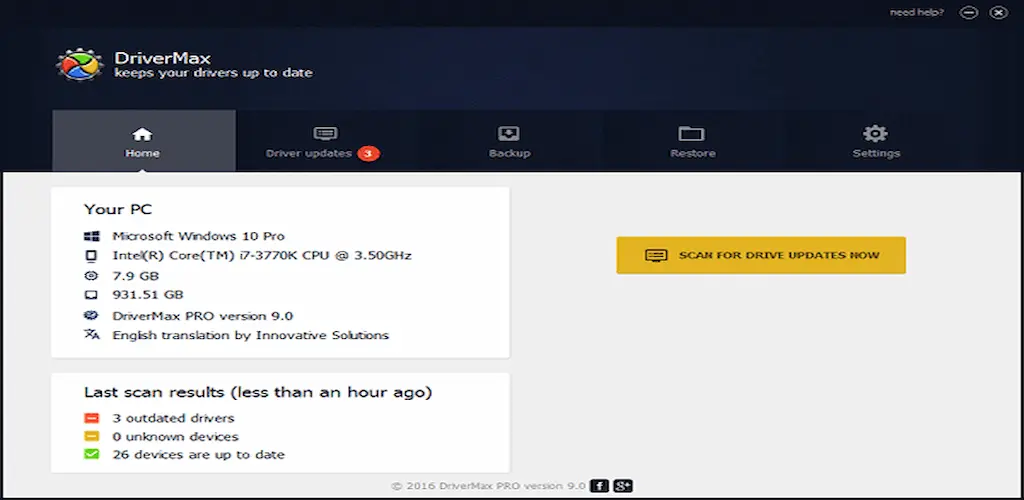
Task: Select the yellow unknown devices indicator
Action: click(92, 436)
